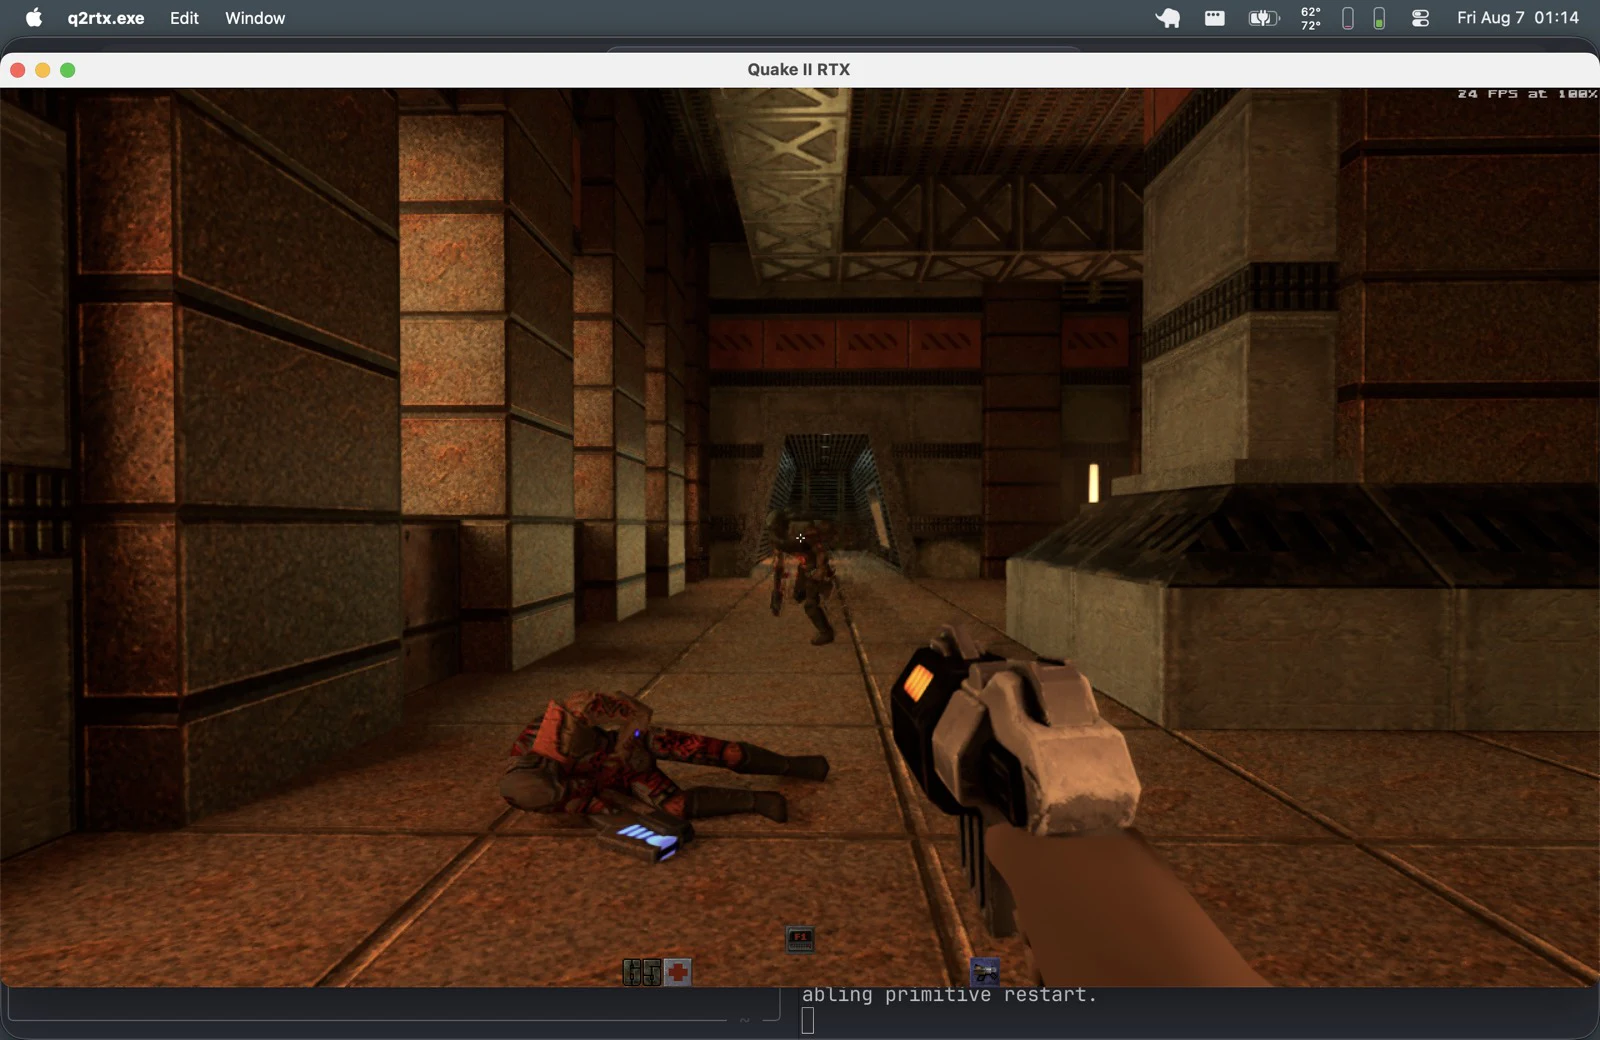Screen dimensions: 1600x1040
Task: Click the Quake II RTX window title
Action: point(799,69)
